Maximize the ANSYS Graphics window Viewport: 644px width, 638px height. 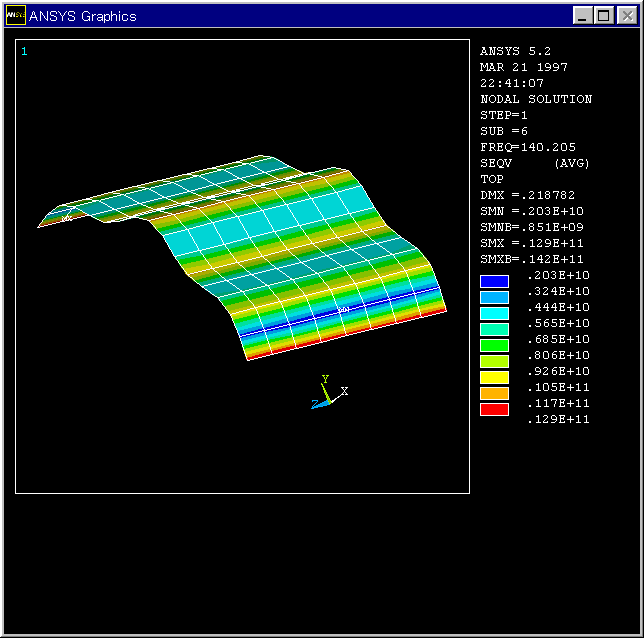click(x=604, y=15)
